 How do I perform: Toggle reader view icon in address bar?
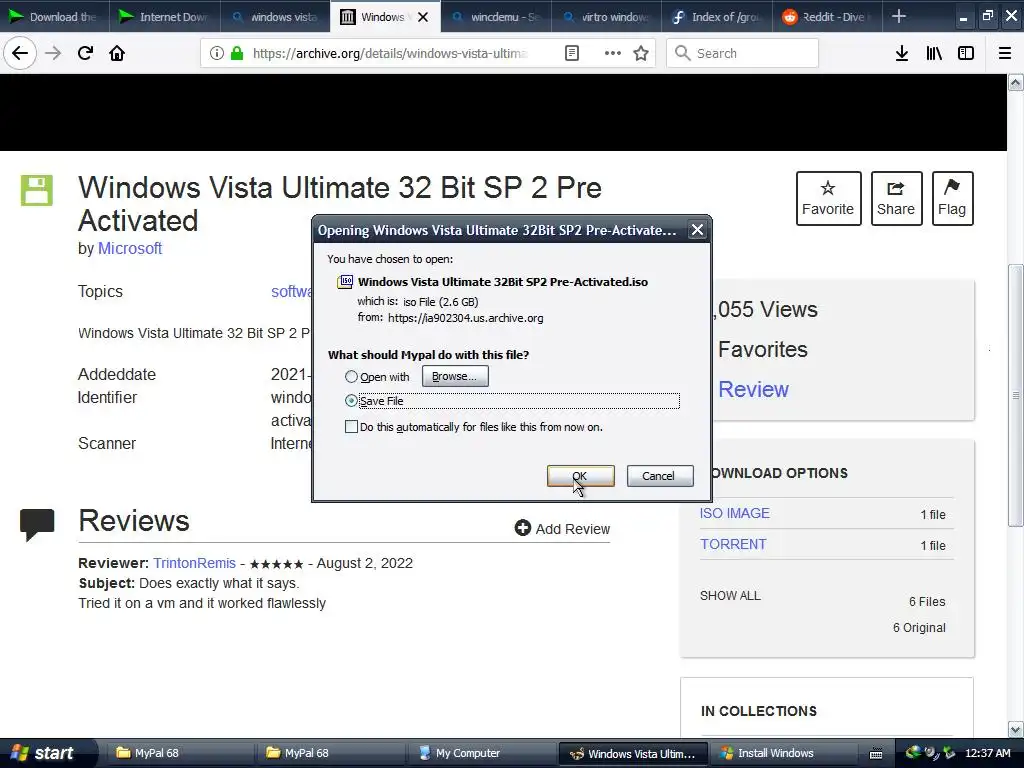click(x=571, y=53)
